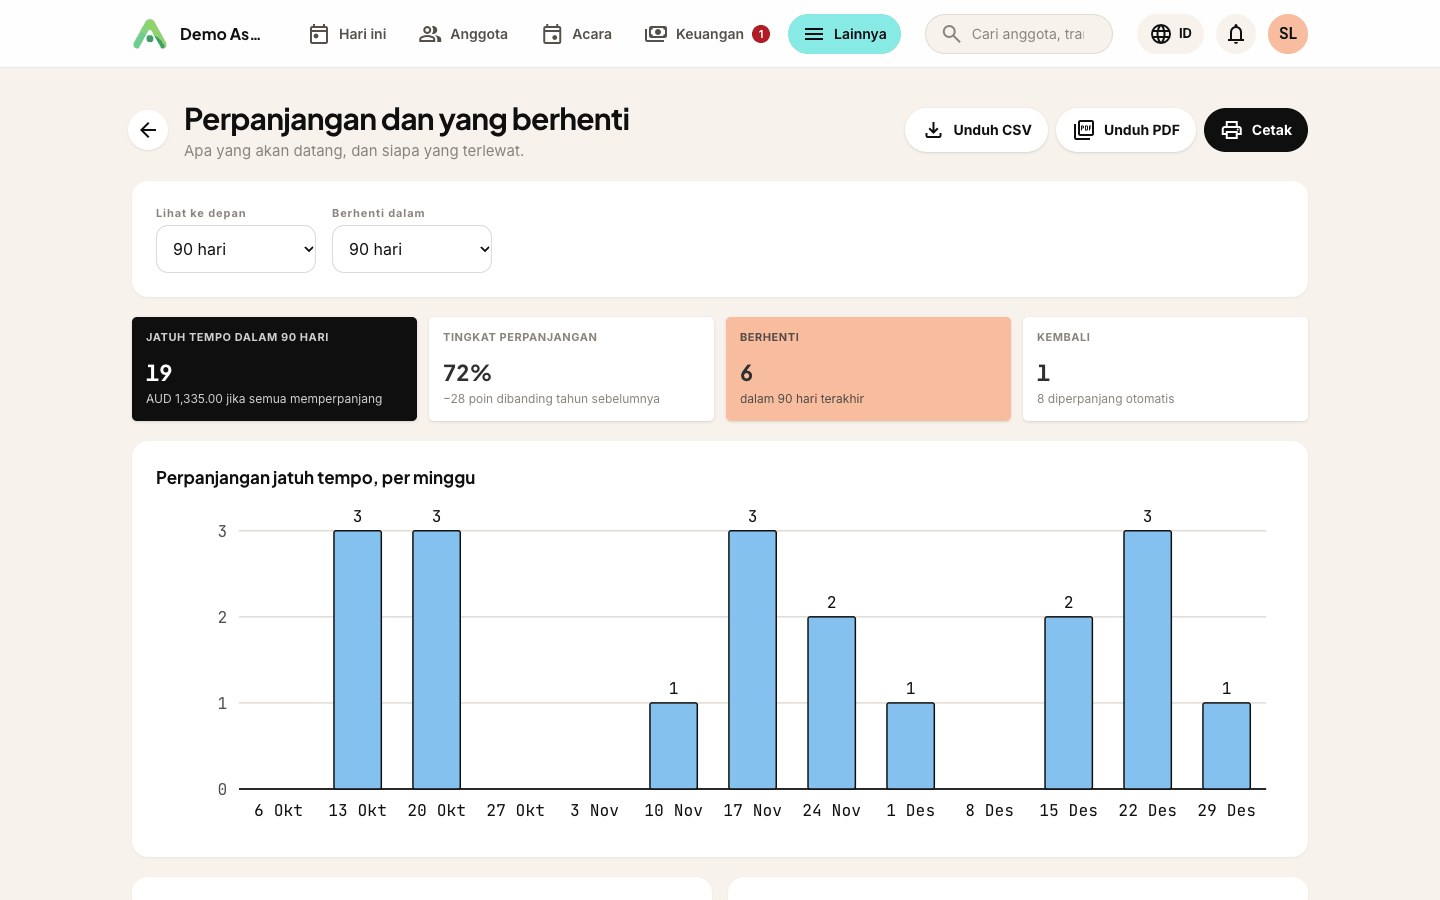Image resolution: width=1440 pixels, height=900 pixels.
Task: Click the 17 Nov bar in chart
Action: click(x=752, y=660)
